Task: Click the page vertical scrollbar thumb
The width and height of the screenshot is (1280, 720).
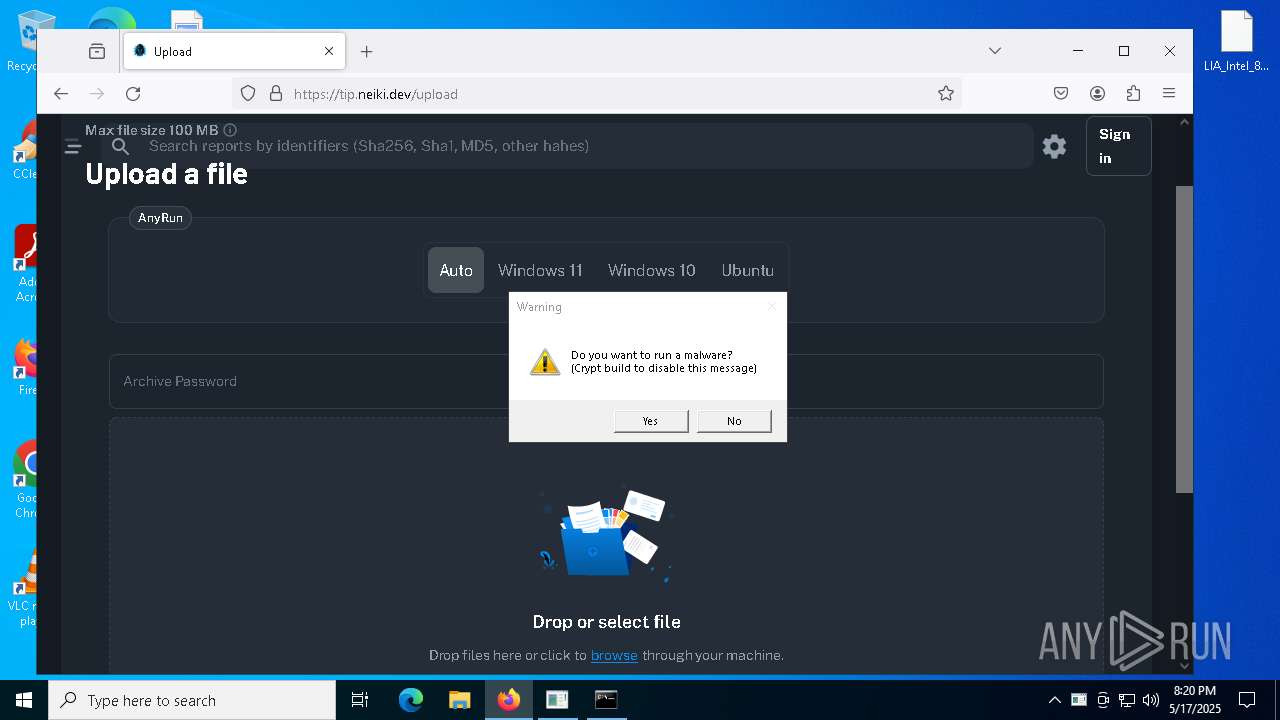Action: coord(1184,339)
